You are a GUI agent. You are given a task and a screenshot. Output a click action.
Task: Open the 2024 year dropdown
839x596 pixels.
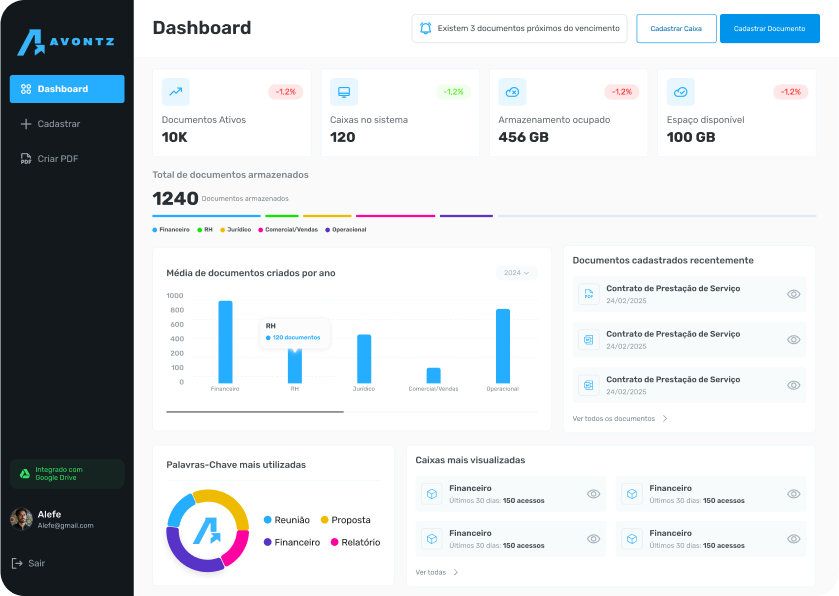pyautogui.click(x=517, y=273)
